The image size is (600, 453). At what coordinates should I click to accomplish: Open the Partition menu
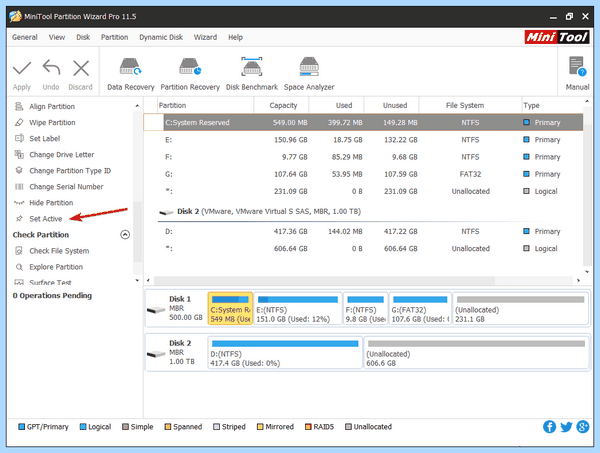(x=114, y=37)
